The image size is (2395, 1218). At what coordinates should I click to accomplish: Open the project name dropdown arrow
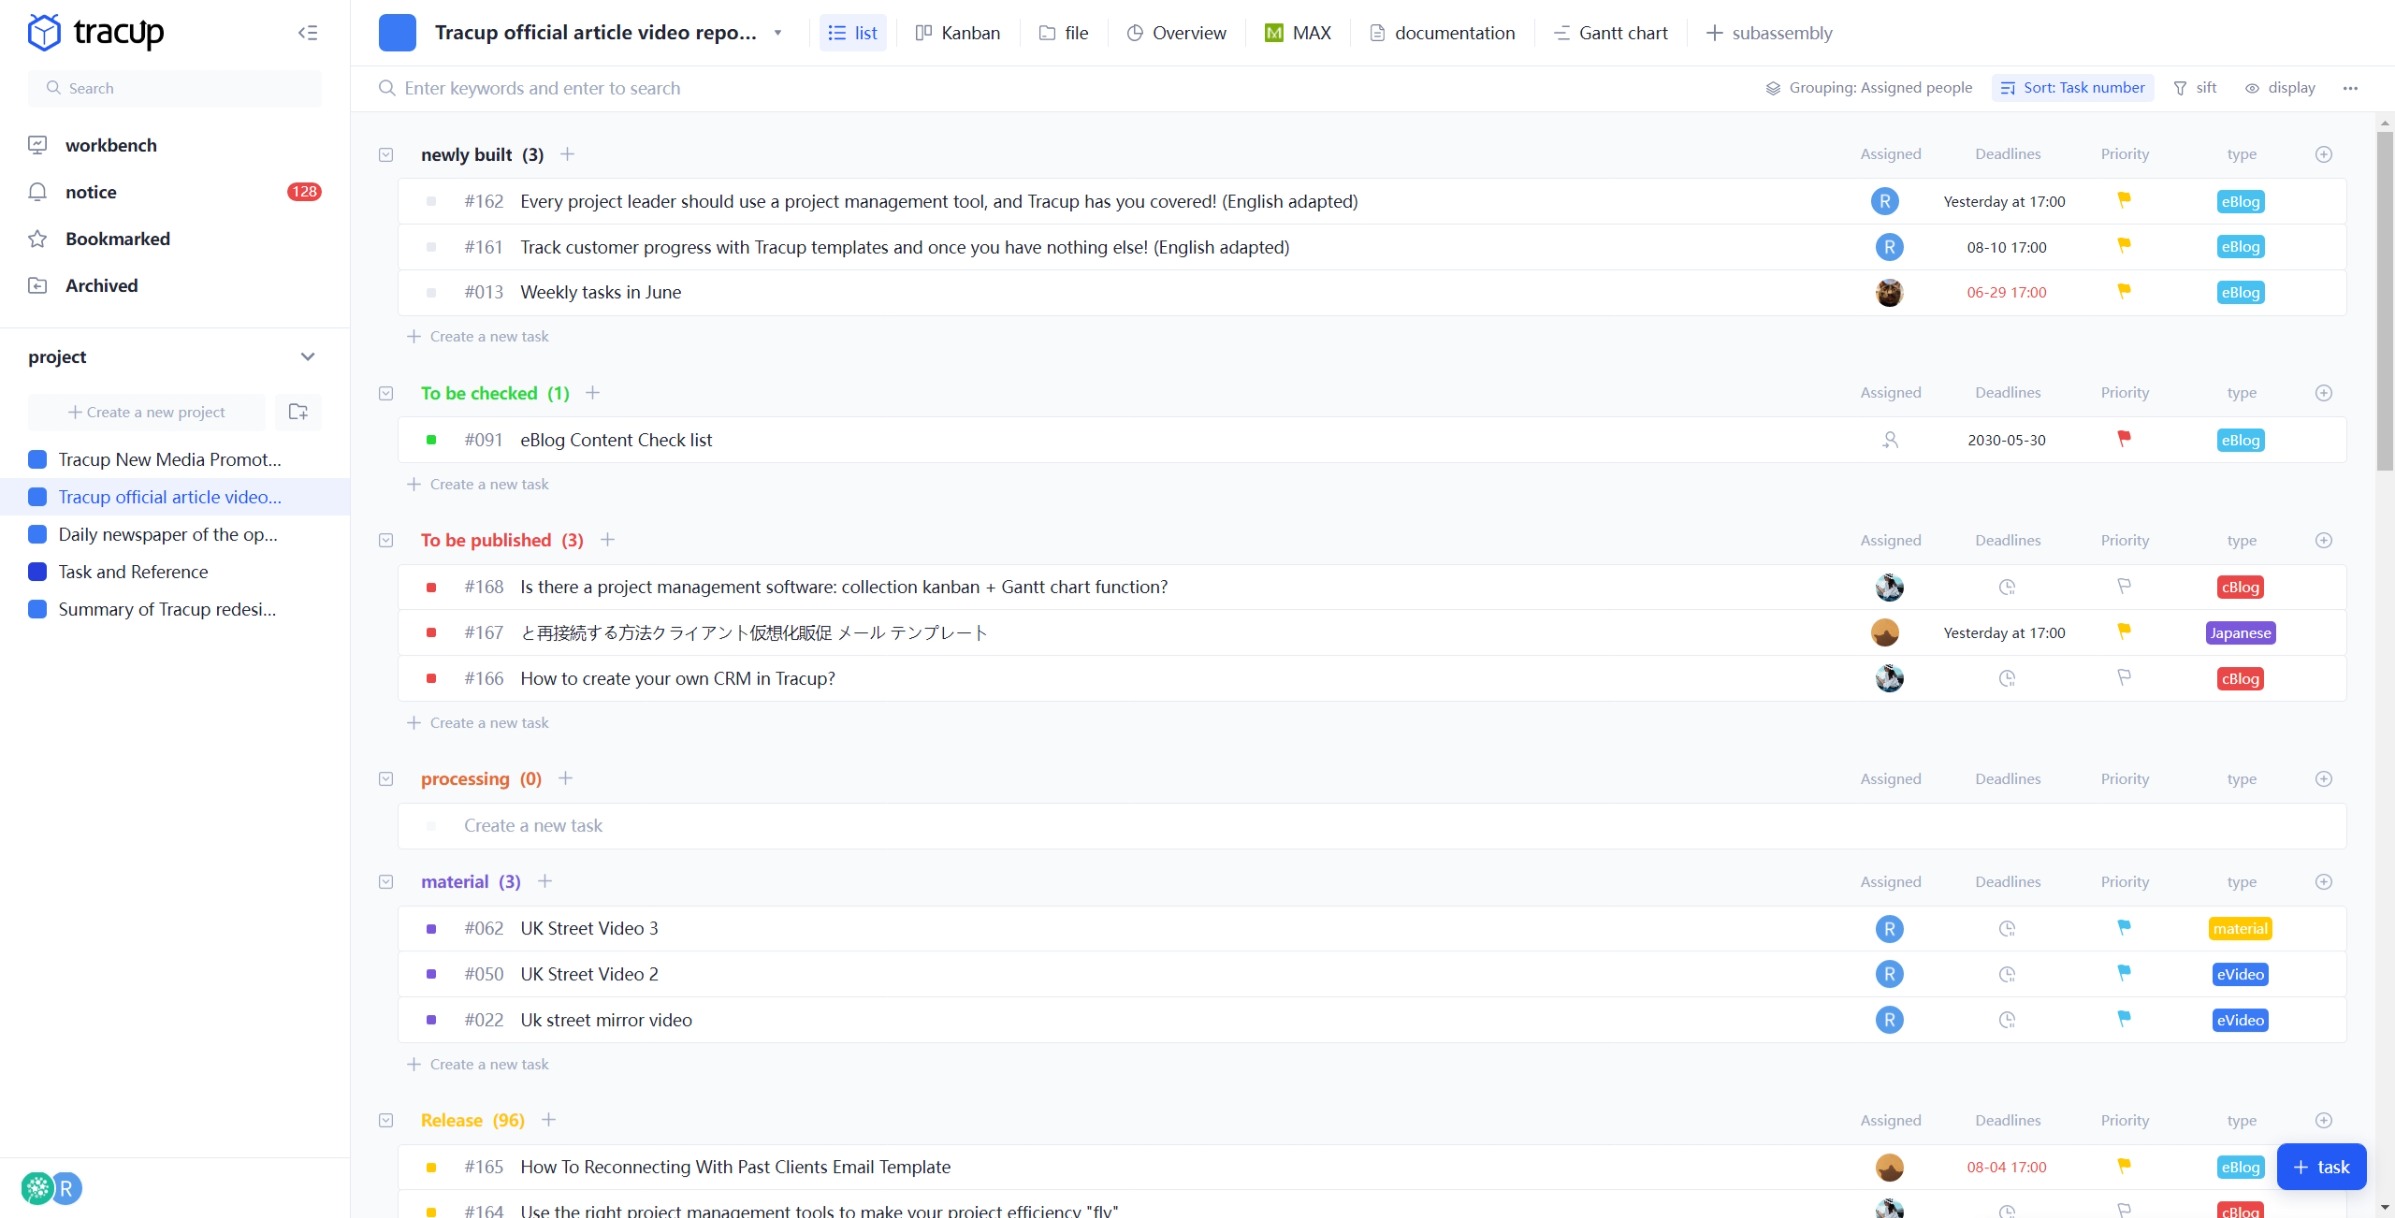777,33
